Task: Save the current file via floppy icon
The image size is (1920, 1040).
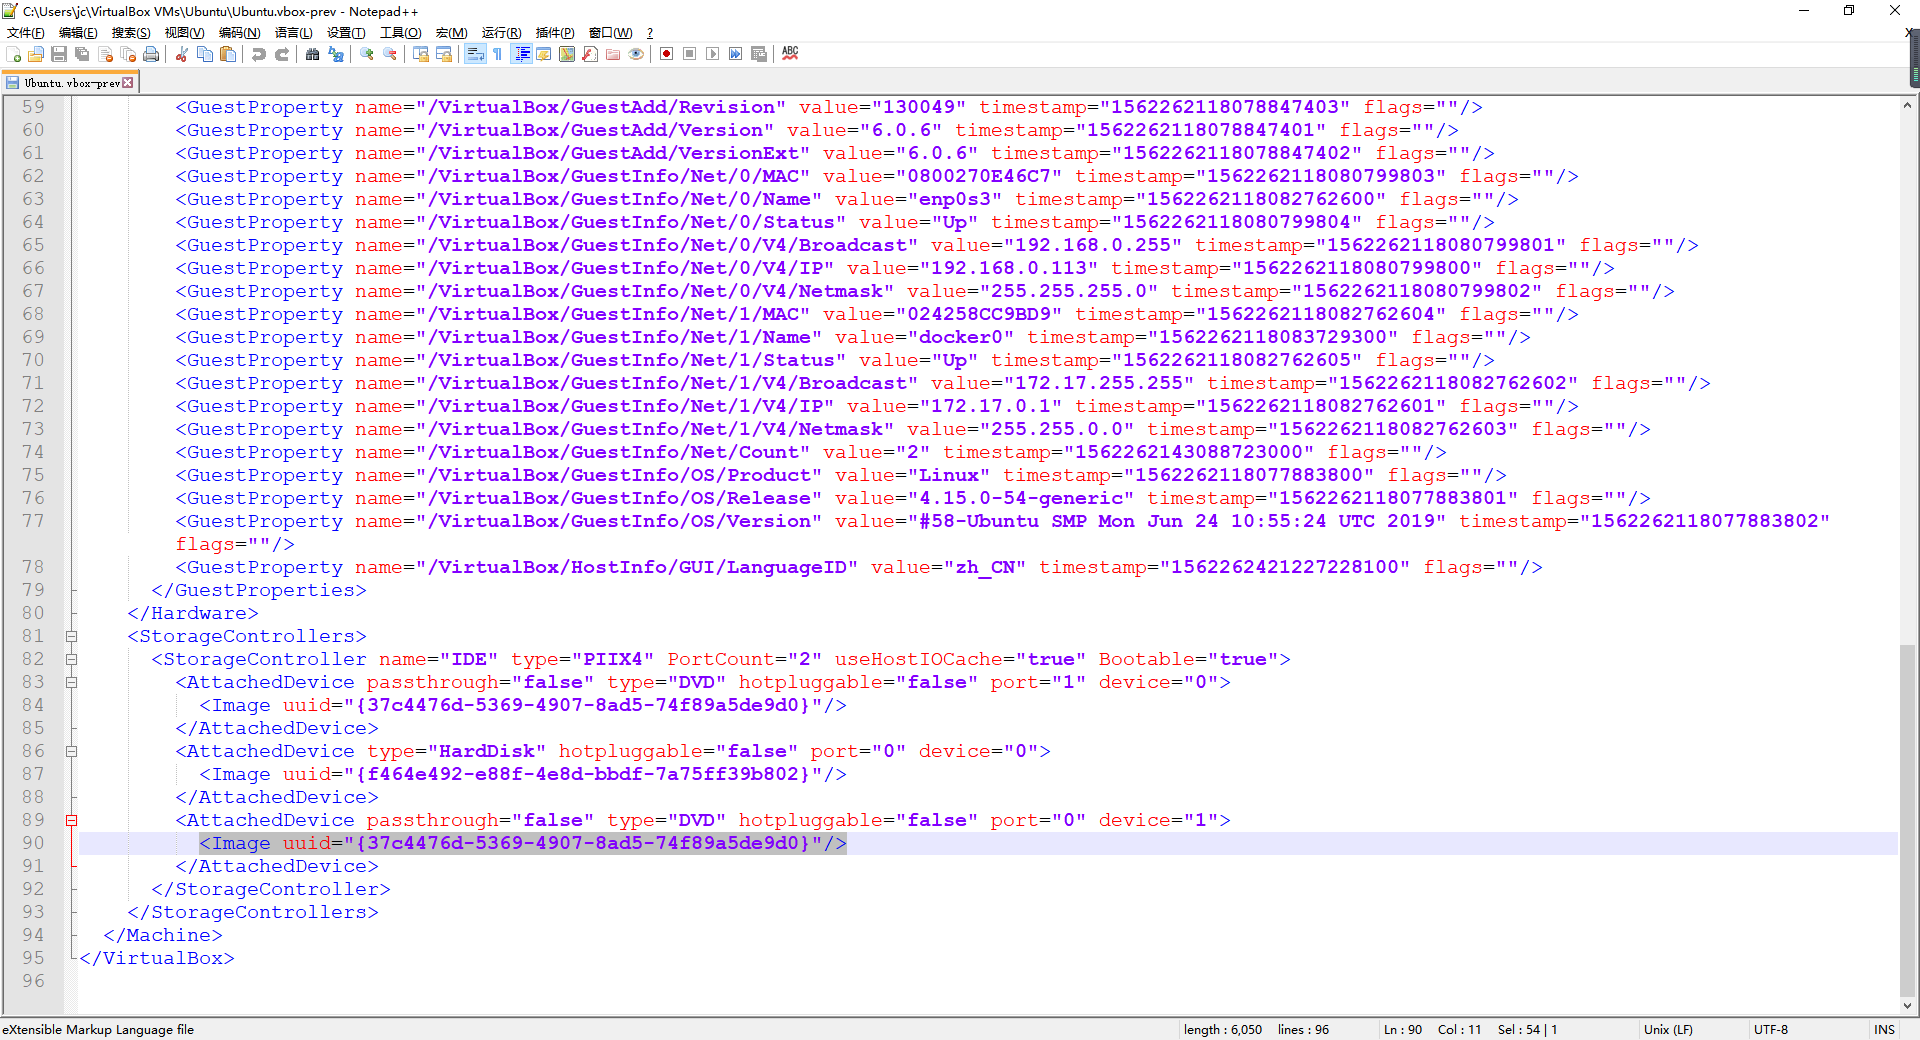Action: pos(59,54)
